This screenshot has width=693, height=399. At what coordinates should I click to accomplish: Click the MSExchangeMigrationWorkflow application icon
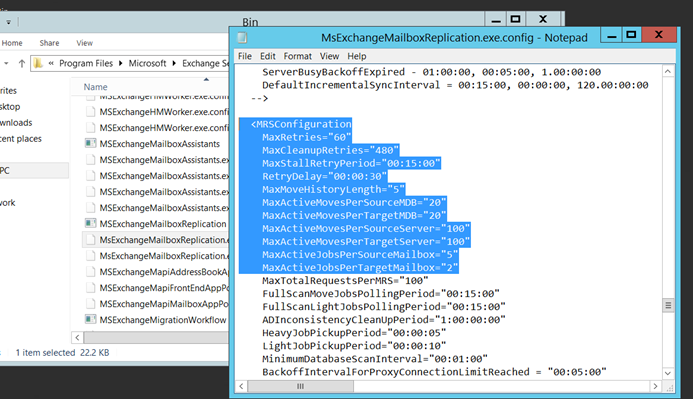pos(90,319)
